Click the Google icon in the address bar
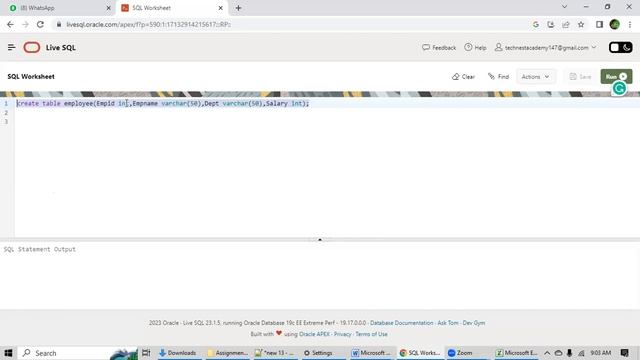This screenshot has height=360, width=640. coord(536,24)
